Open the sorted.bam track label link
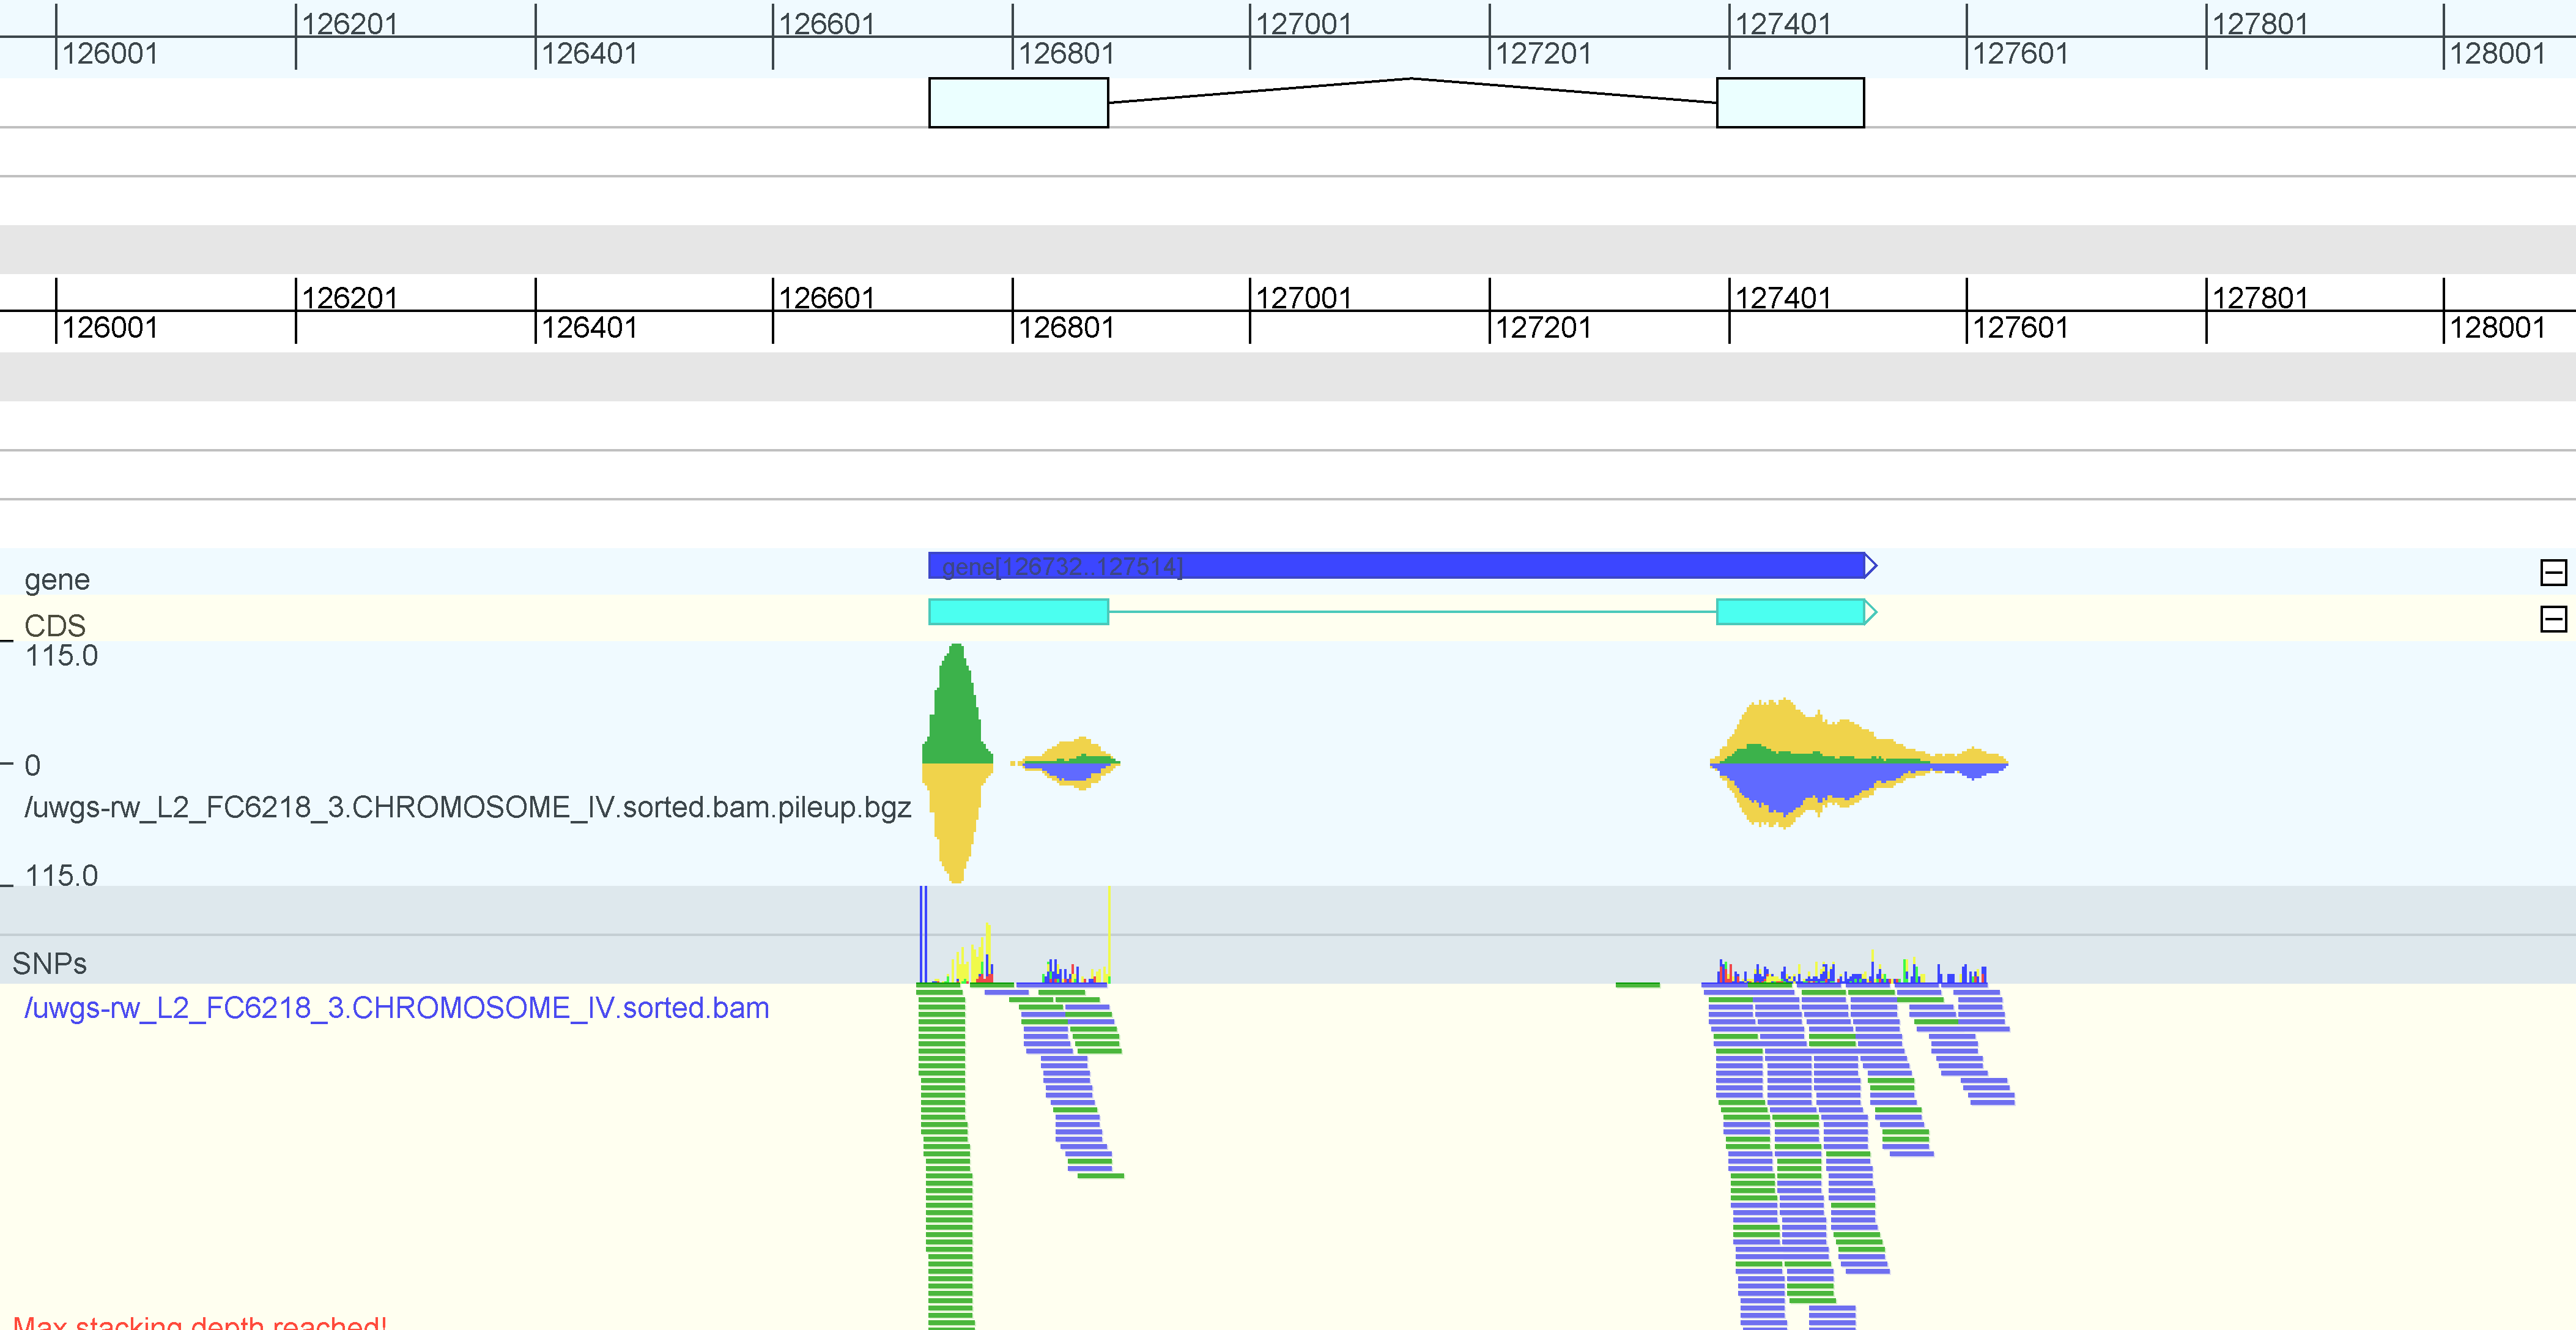The image size is (2576, 1330). [x=396, y=1007]
